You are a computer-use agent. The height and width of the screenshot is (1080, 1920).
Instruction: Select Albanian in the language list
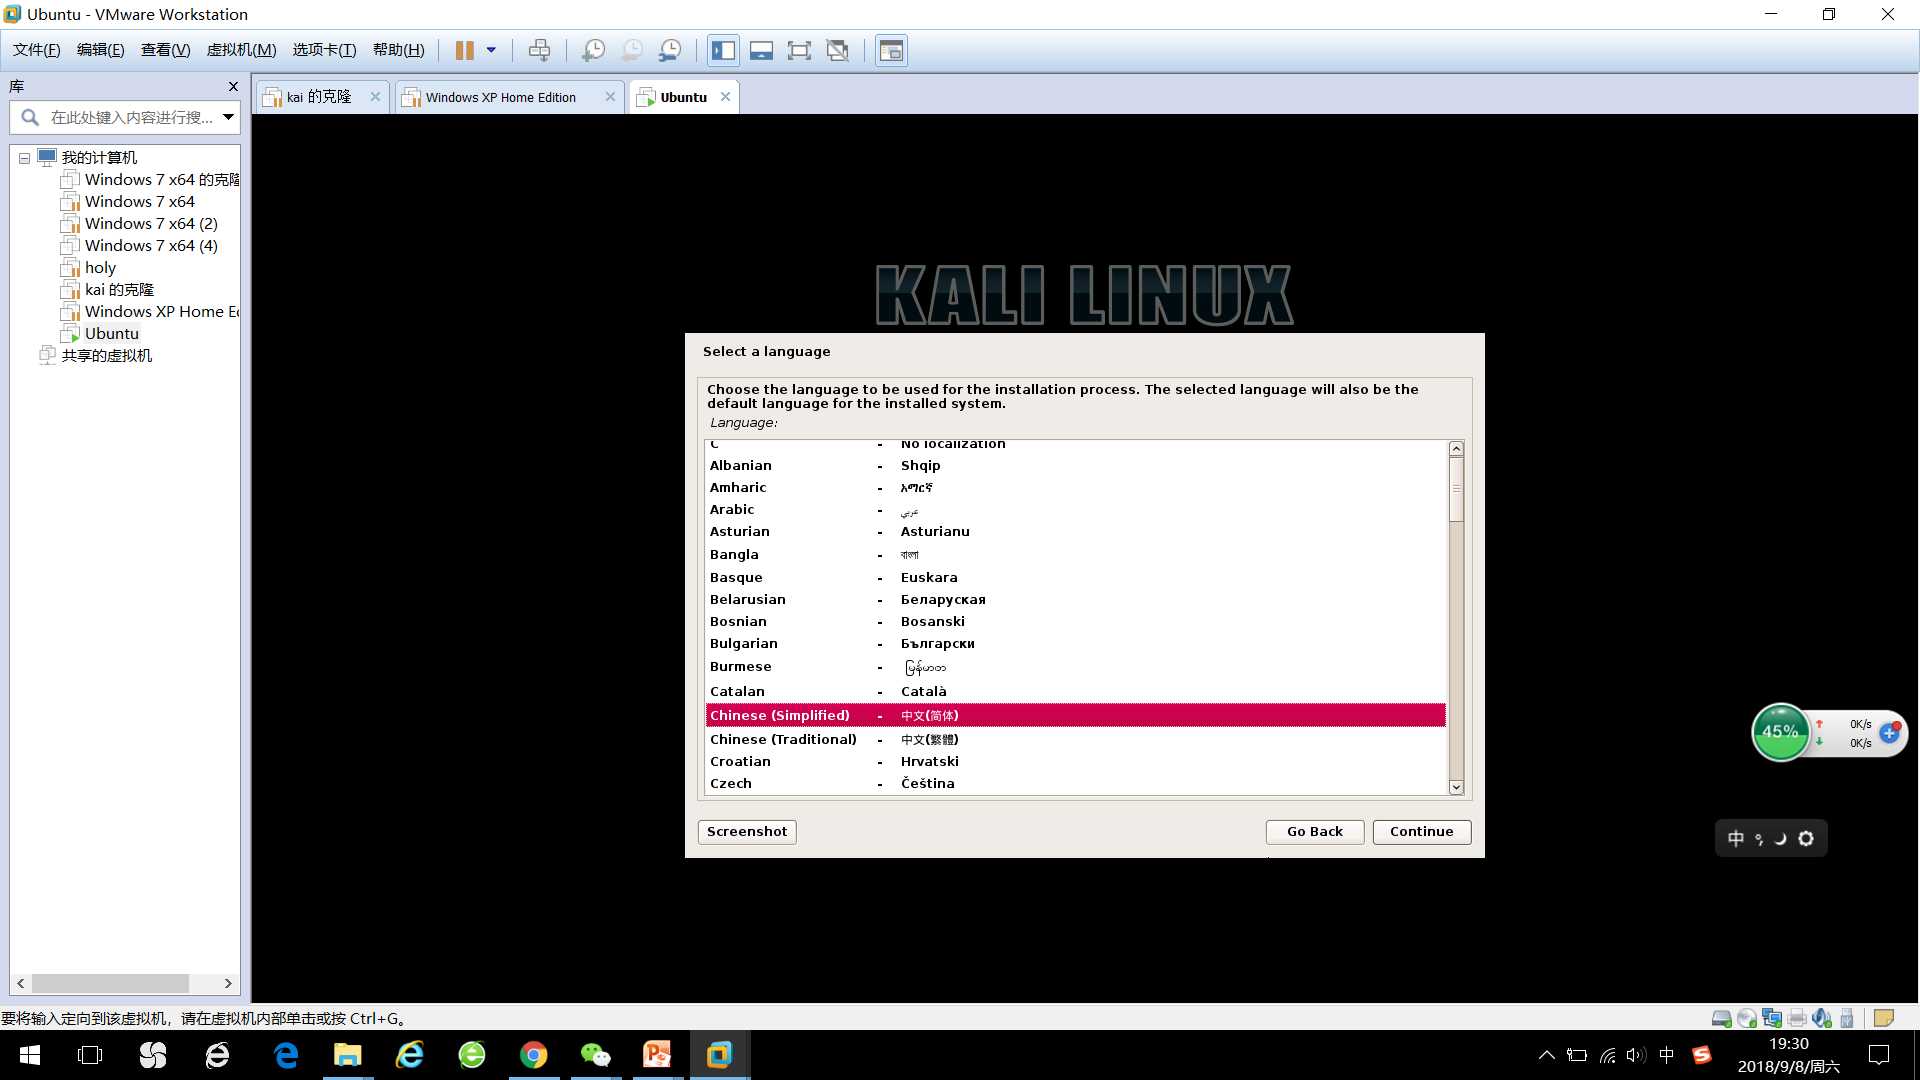(1075, 466)
